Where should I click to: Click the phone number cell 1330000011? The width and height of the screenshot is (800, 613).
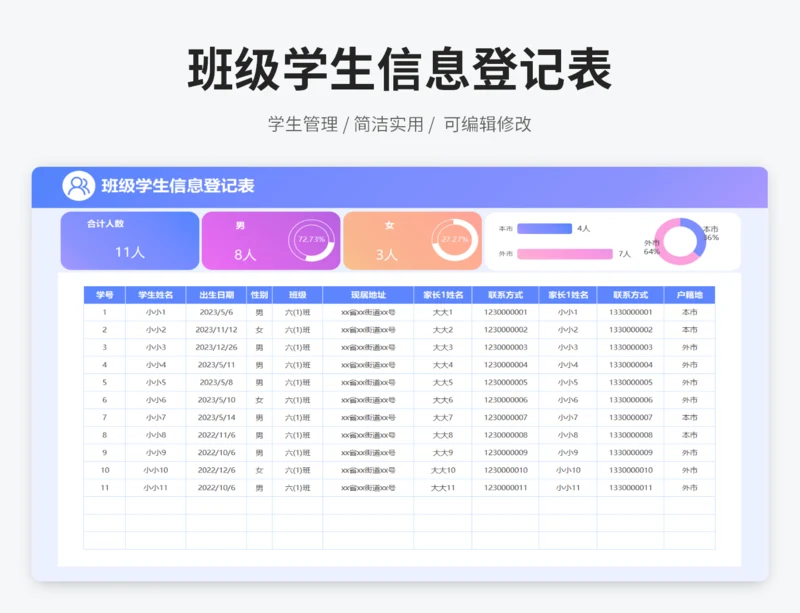(631, 487)
